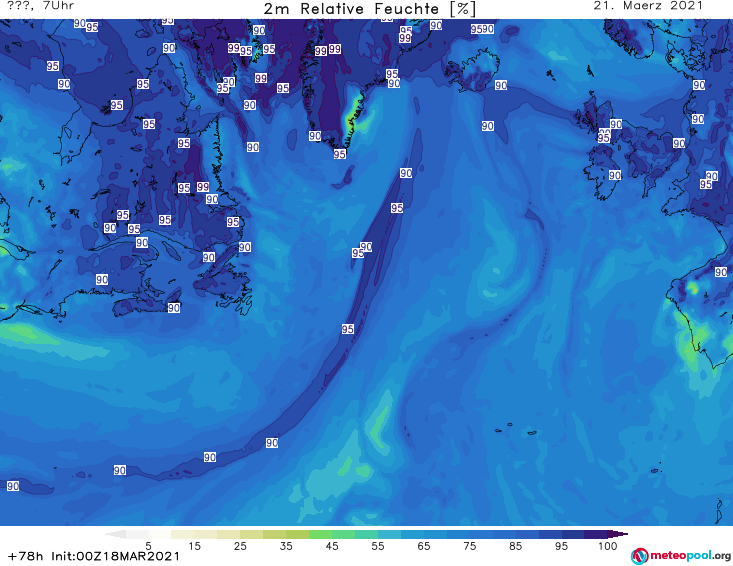Click the '95' value on the colorbar scale
733x566 pixels.
(561, 546)
